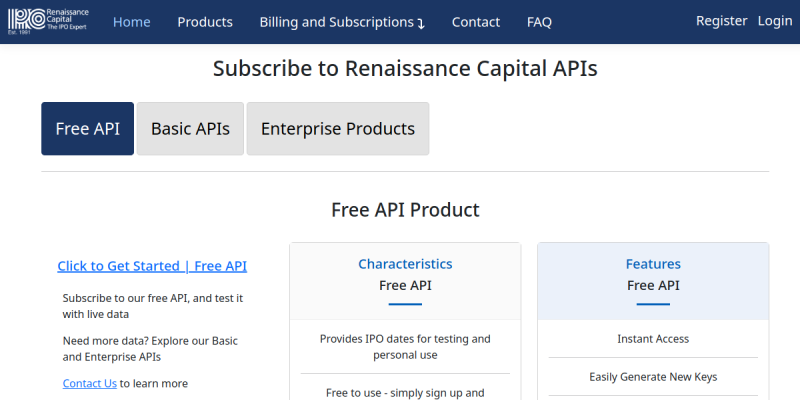Screen dimensions: 800x400
Task: Open the Home nav link
Action: point(132,22)
